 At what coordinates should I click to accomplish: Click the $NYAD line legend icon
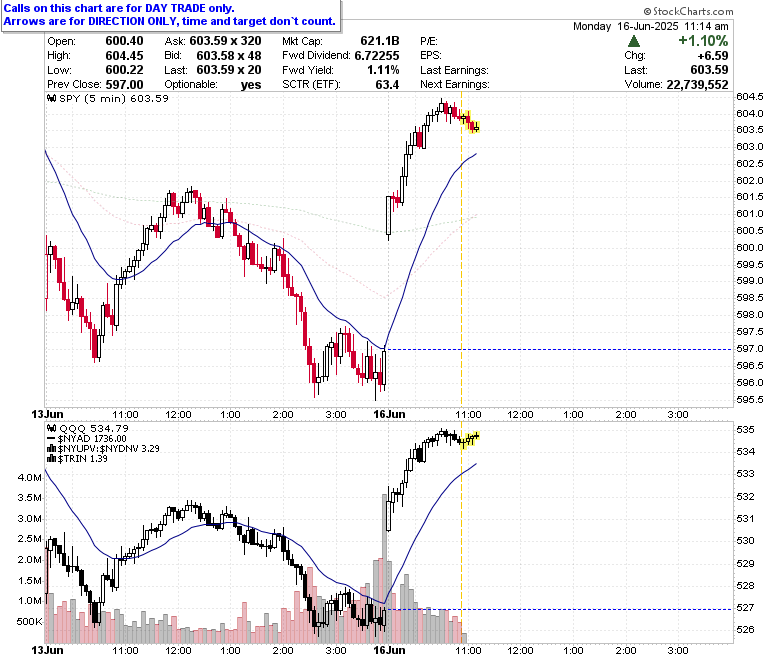tap(51, 439)
